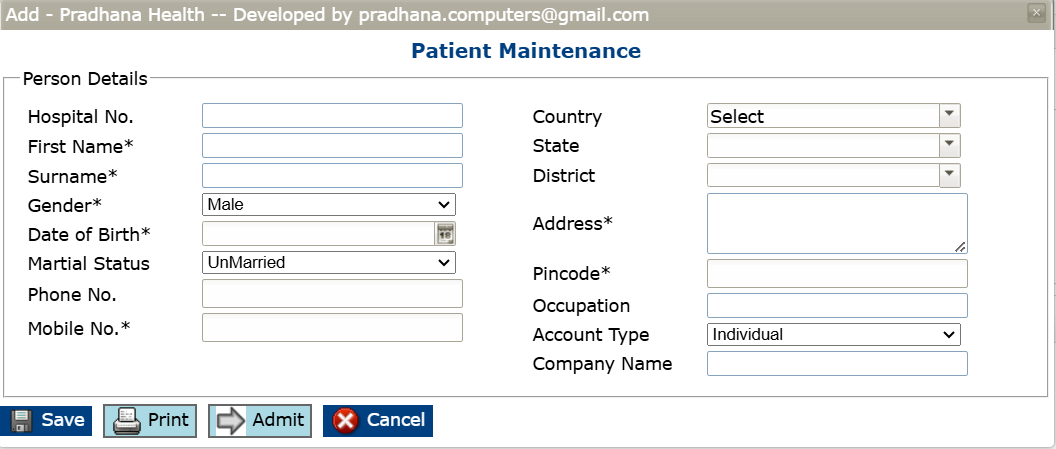Close the Patient Maintenance dialog window

point(1036,14)
